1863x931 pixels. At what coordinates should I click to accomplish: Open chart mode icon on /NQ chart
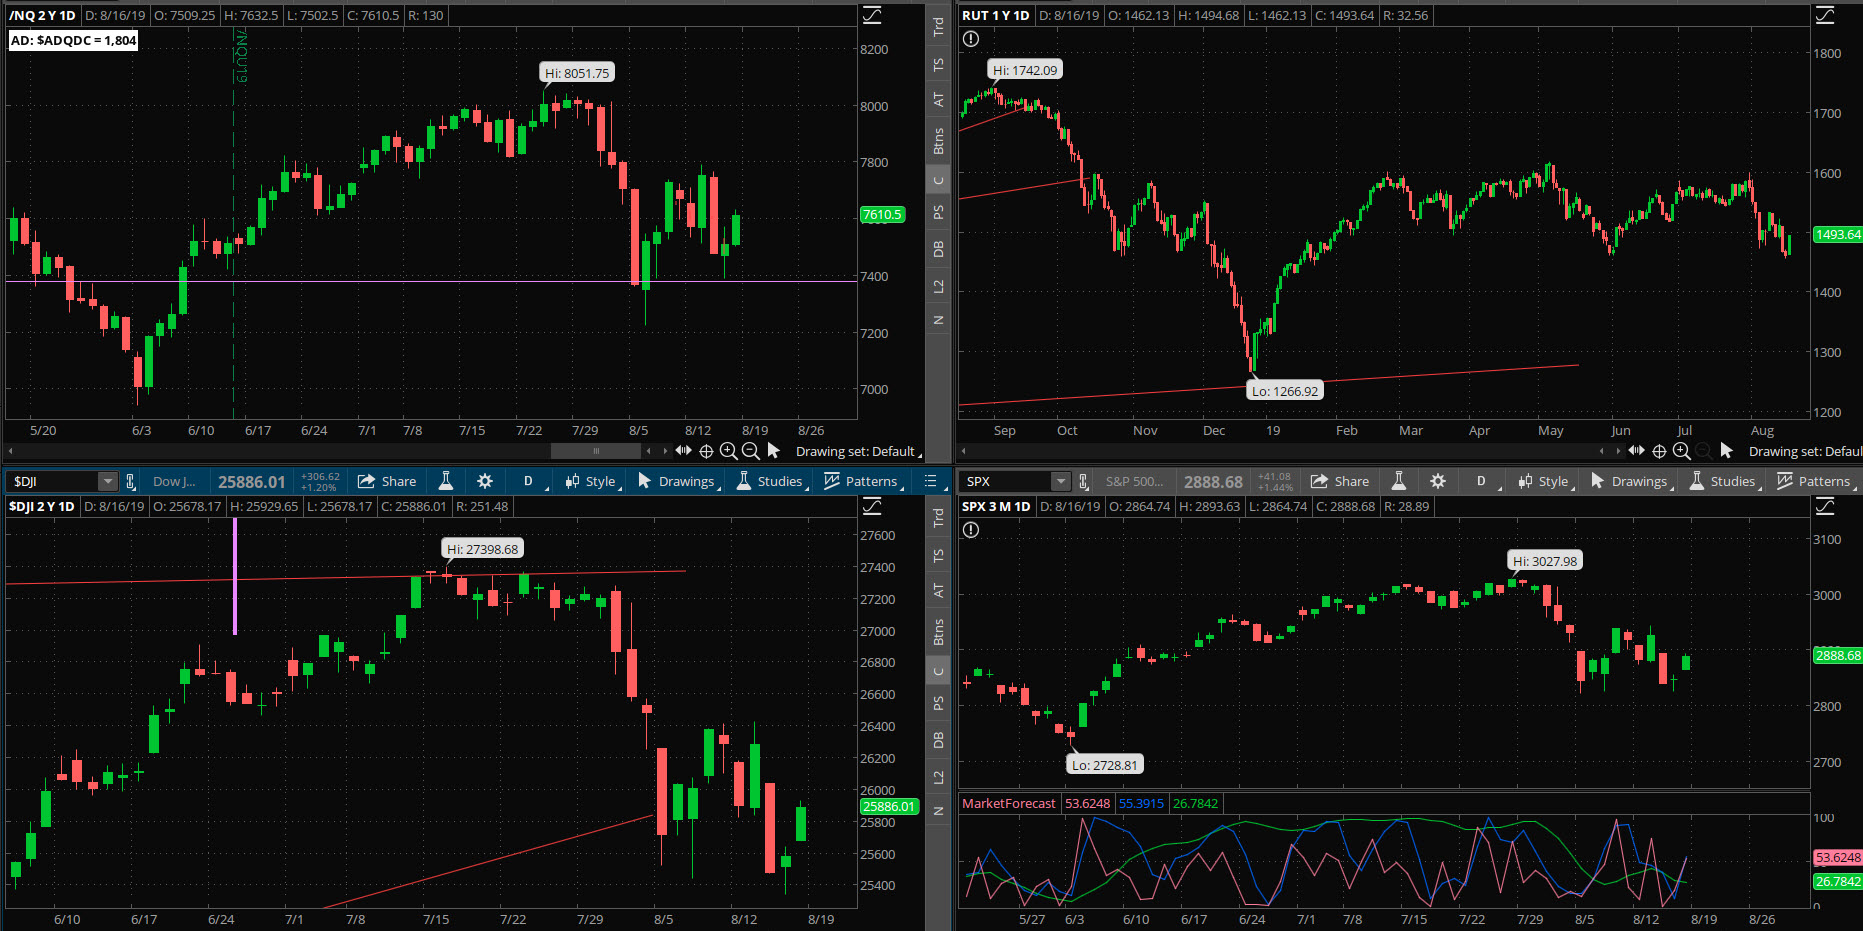click(872, 15)
